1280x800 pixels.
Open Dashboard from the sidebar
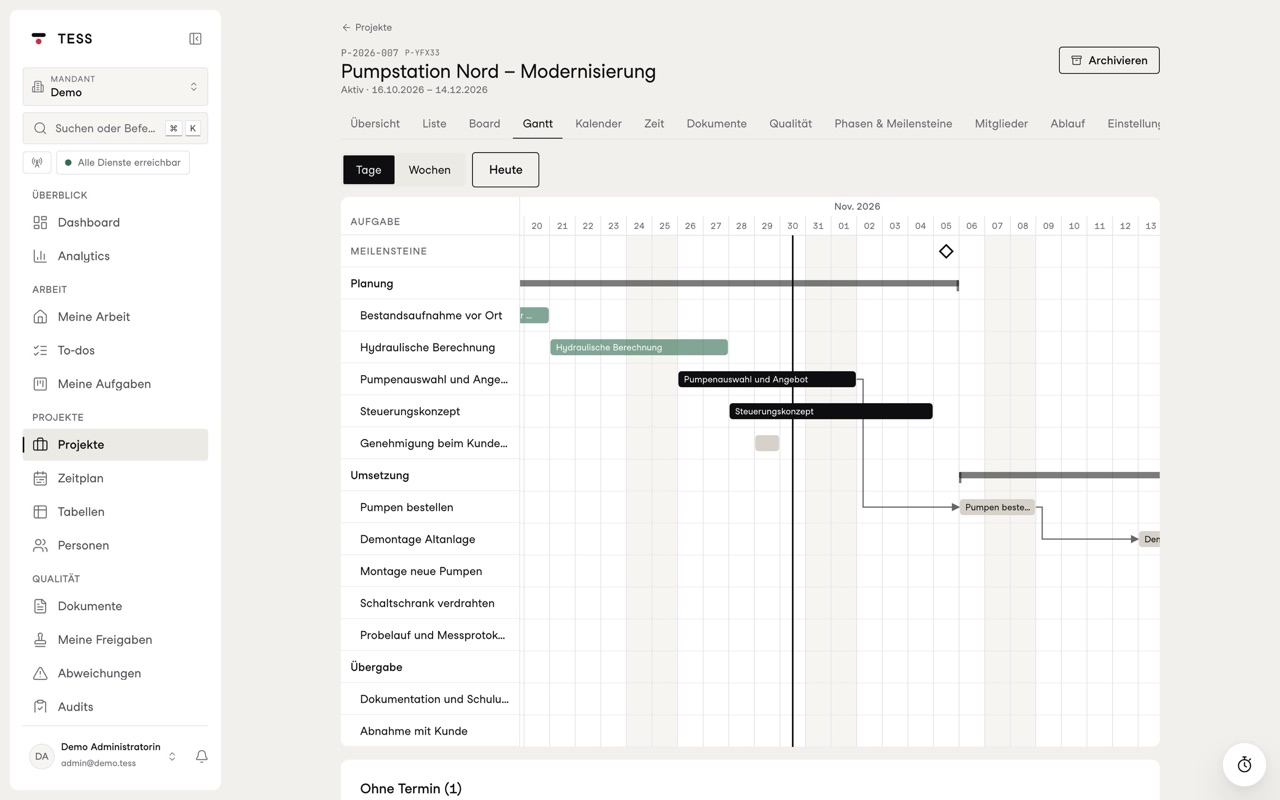(115, 223)
